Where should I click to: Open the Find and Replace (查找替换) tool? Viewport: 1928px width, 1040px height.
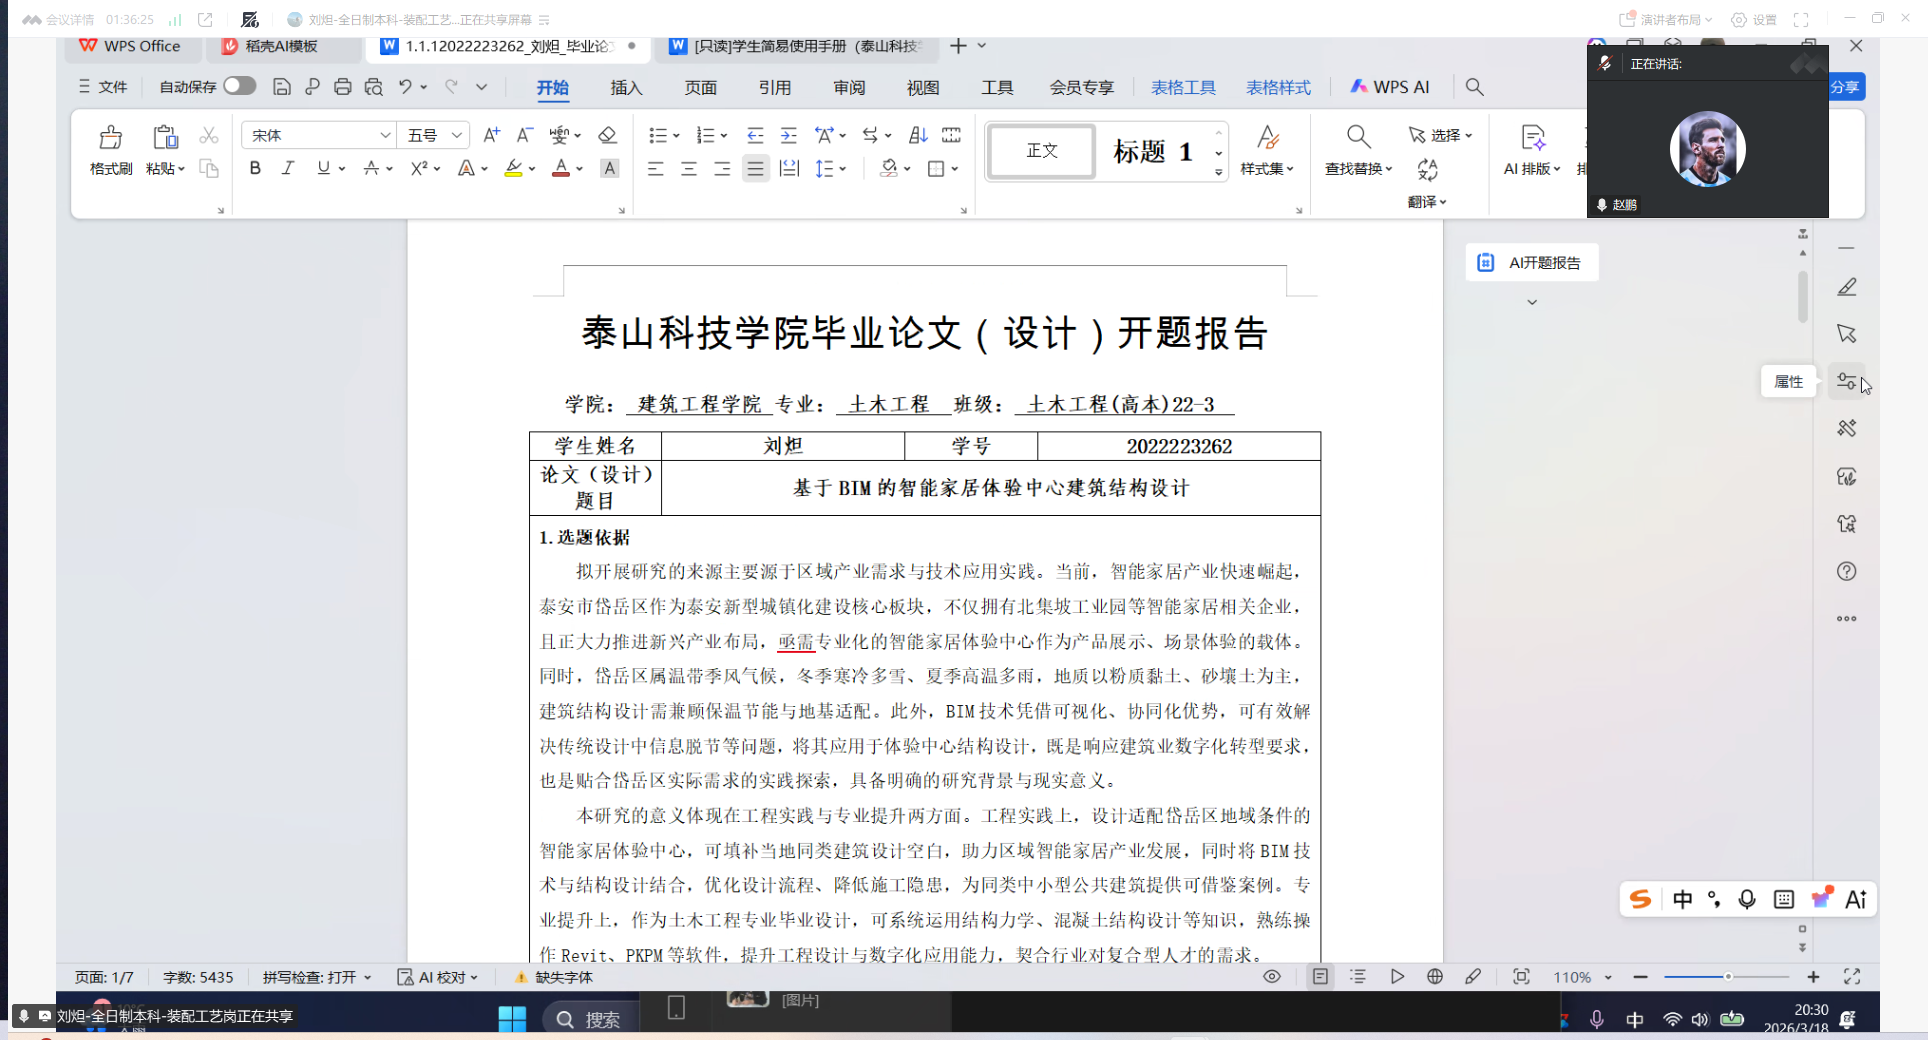click(1357, 138)
